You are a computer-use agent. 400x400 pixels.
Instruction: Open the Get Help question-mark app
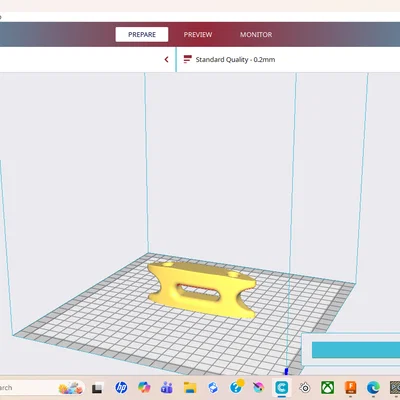tap(237, 387)
